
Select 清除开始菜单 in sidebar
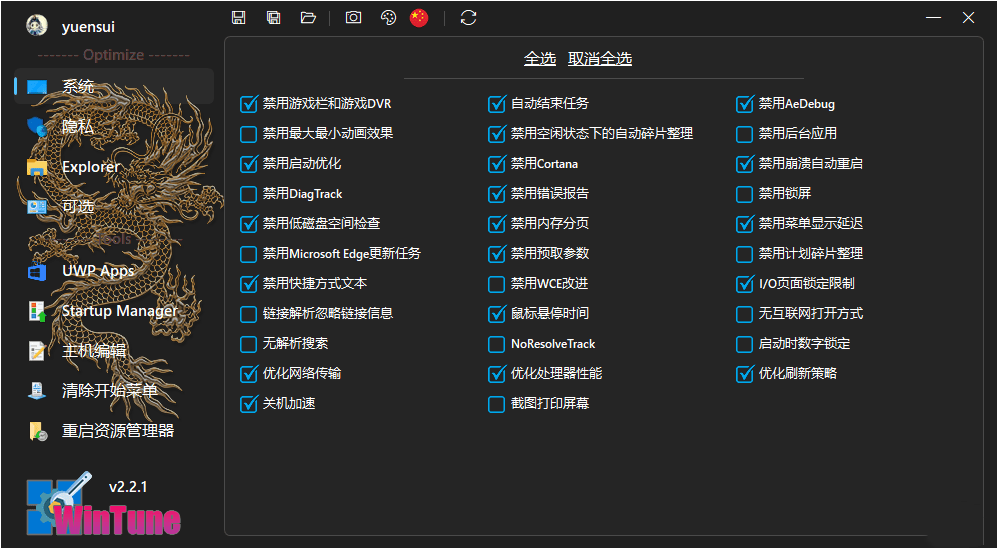[x=114, y=391]
